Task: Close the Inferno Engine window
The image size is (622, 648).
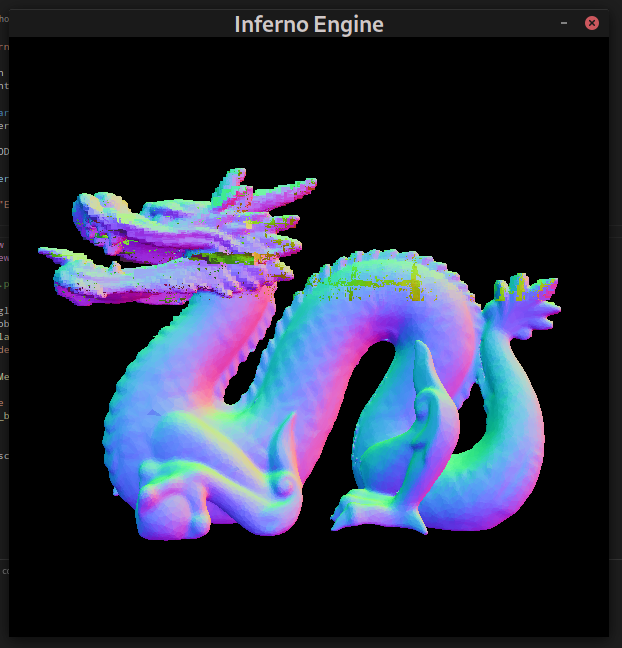Action: [x=592, y=23]
